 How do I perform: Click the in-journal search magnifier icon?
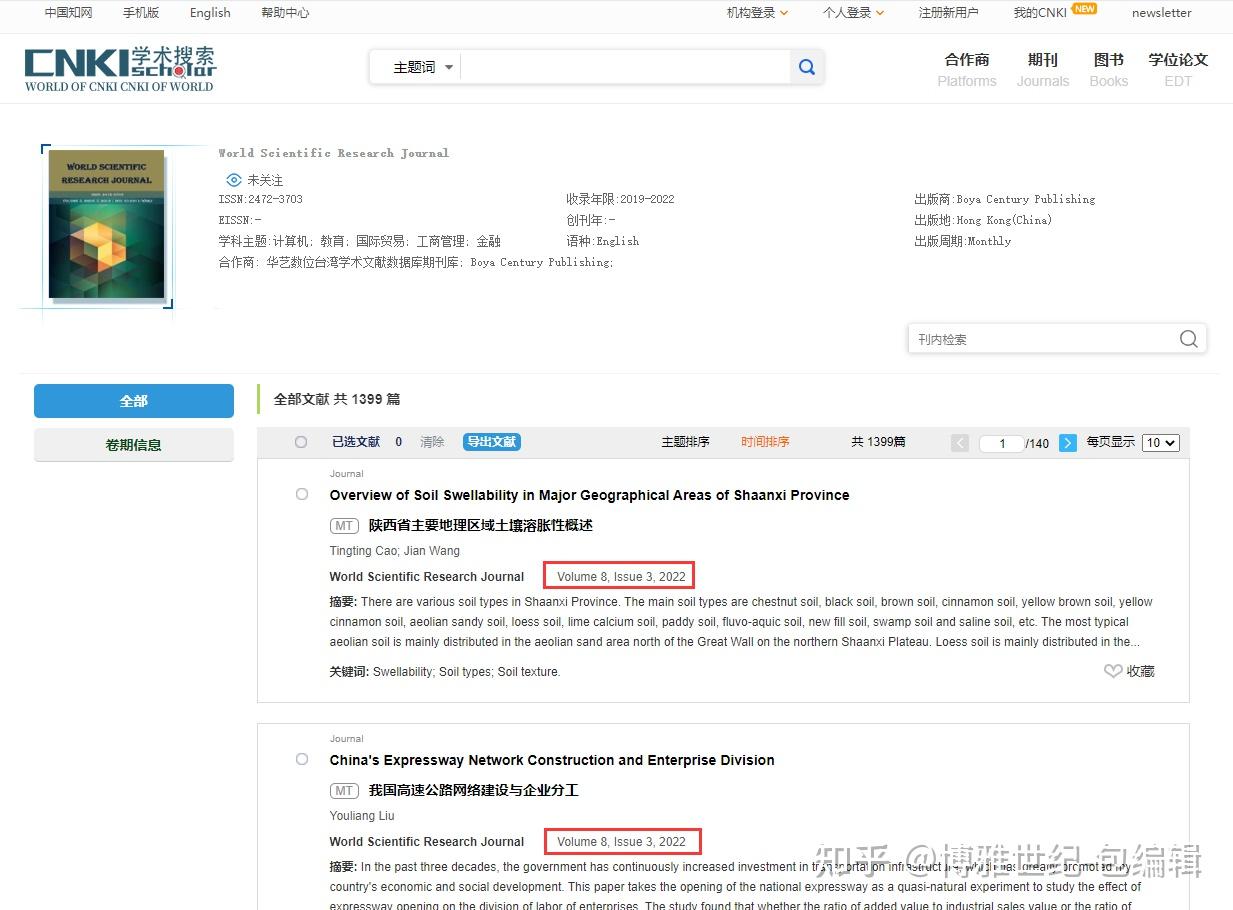pos(1188,339)
